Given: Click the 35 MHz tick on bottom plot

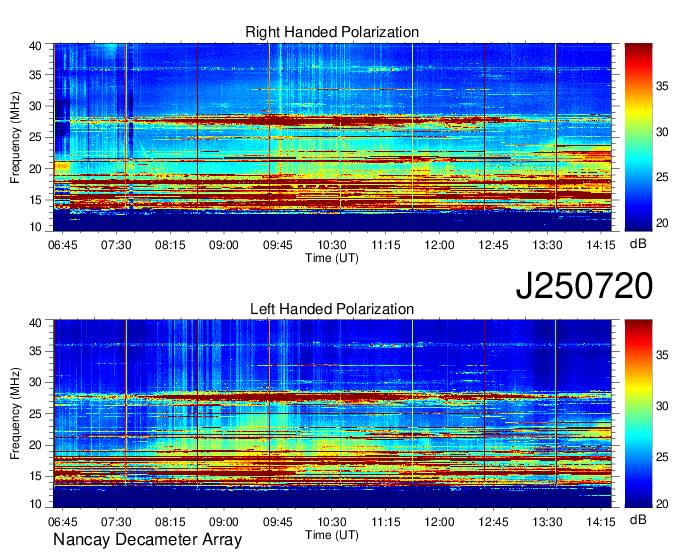Looking at the screenshot, I should [36, 351].
